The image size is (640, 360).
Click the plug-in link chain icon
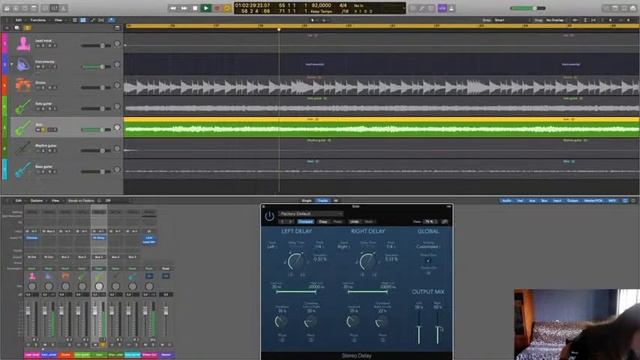tap(445, 222)
